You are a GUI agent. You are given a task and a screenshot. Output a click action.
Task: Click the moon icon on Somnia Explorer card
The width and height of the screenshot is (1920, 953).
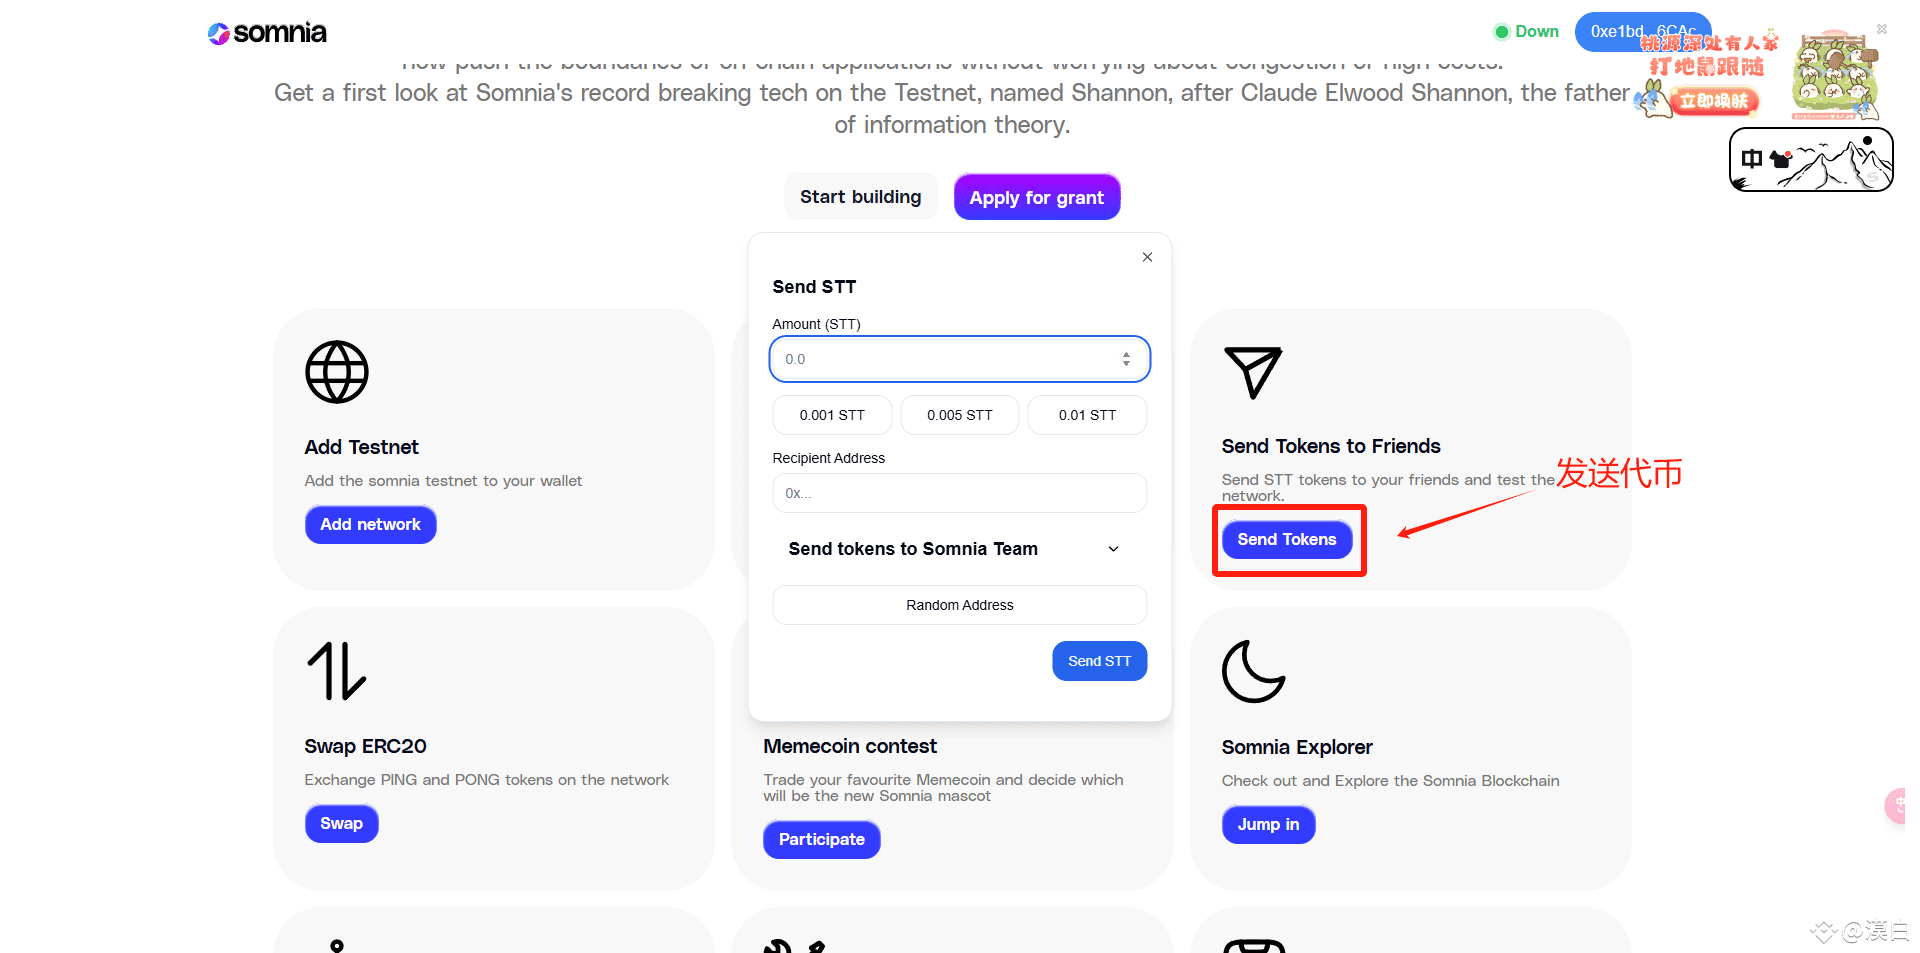click(x=1253, y=671)
